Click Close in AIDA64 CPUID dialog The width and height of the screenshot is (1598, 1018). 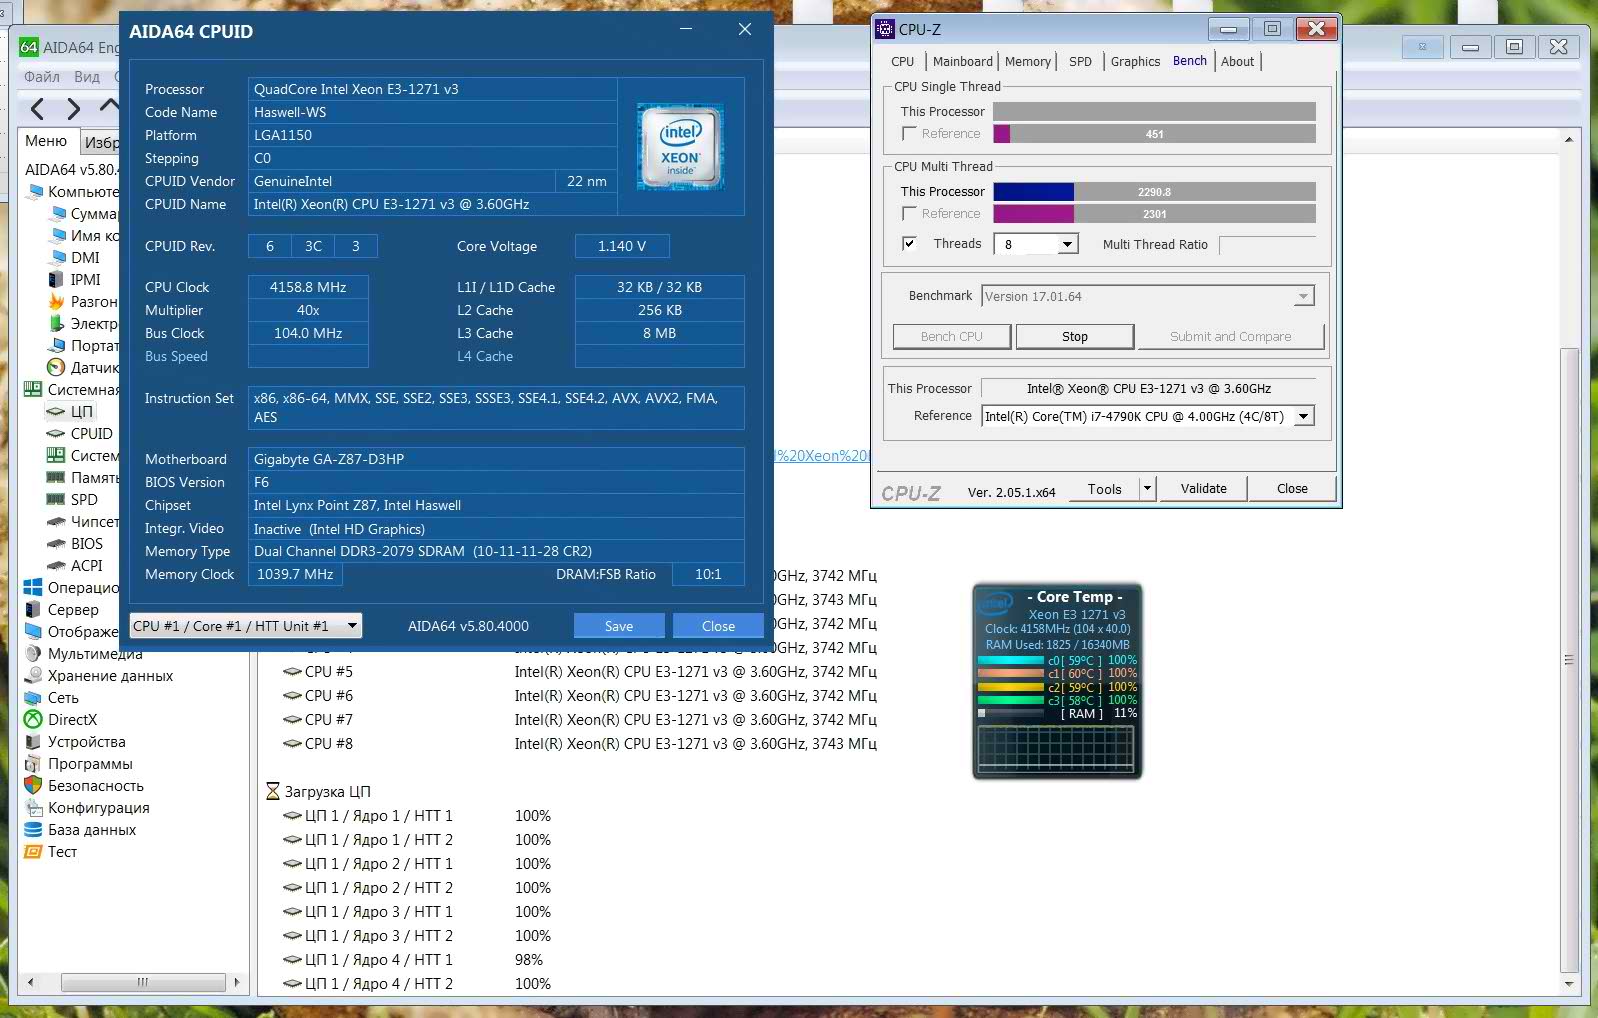[x=718, y=626]
